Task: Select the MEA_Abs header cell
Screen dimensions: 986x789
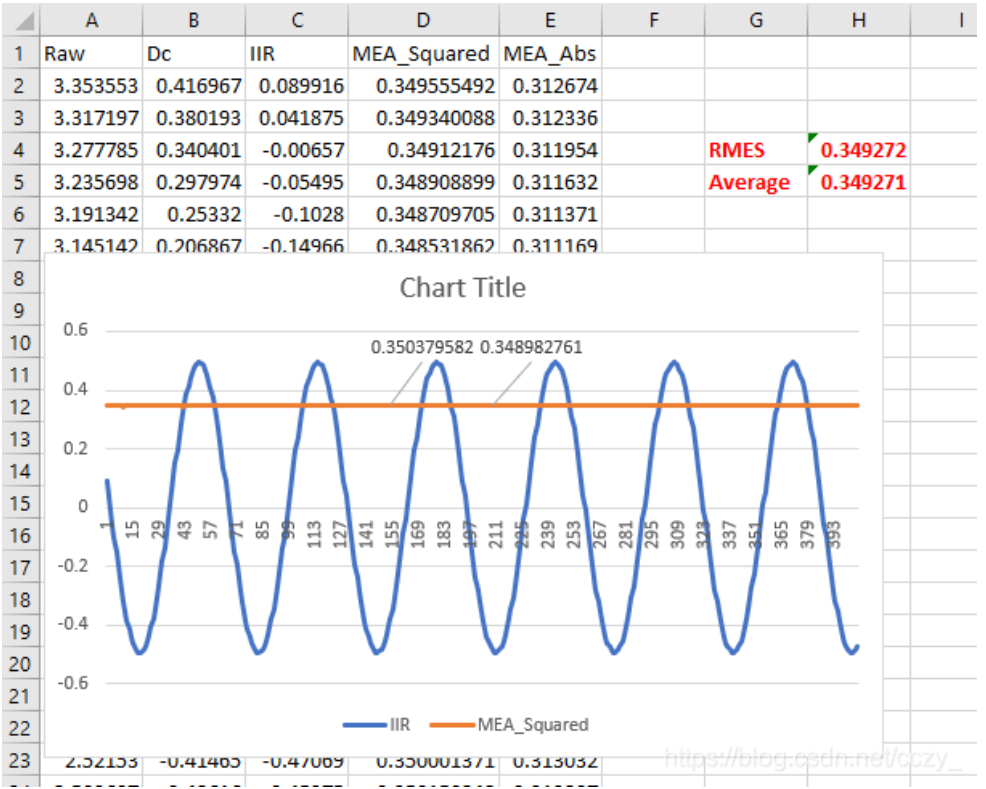Action: pos(550,54)
